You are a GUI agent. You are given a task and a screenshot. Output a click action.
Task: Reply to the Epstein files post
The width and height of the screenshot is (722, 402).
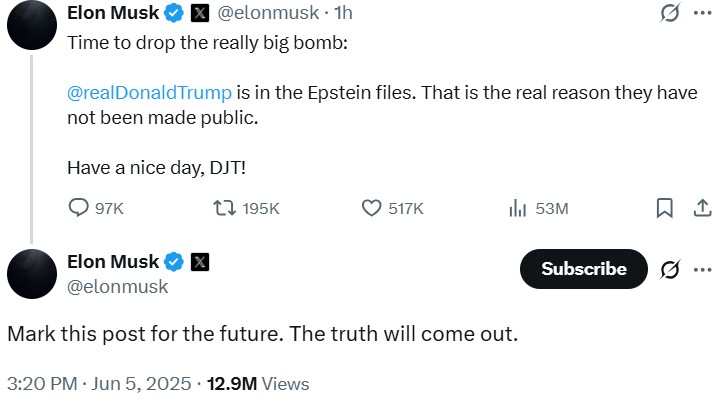[x=80, y=208]
